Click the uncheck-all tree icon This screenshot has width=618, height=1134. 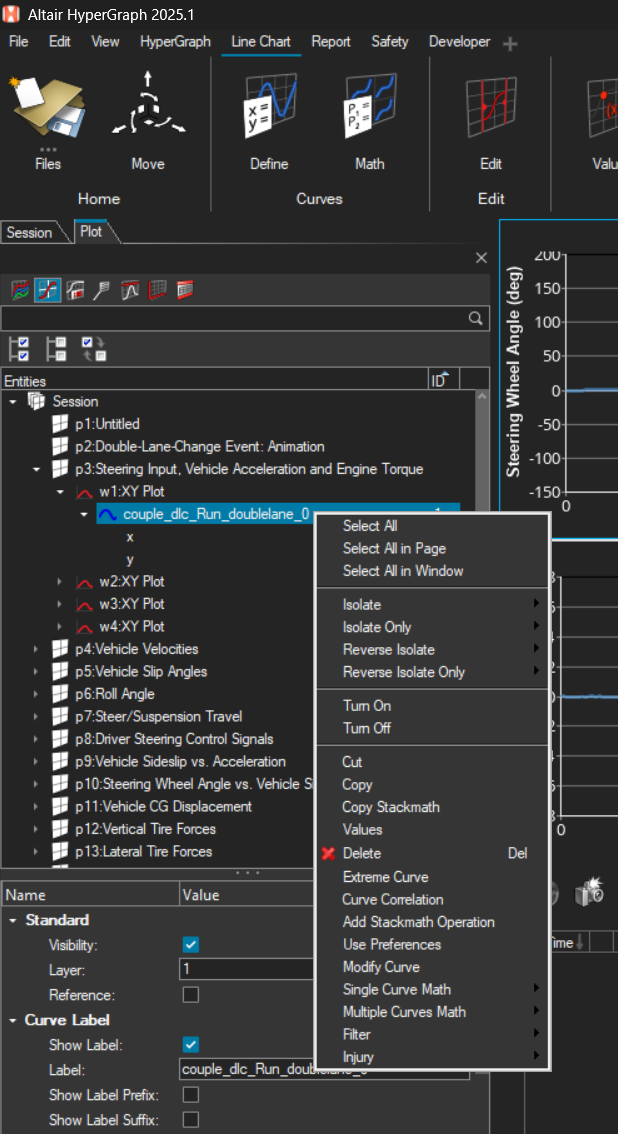click(56, 348)
